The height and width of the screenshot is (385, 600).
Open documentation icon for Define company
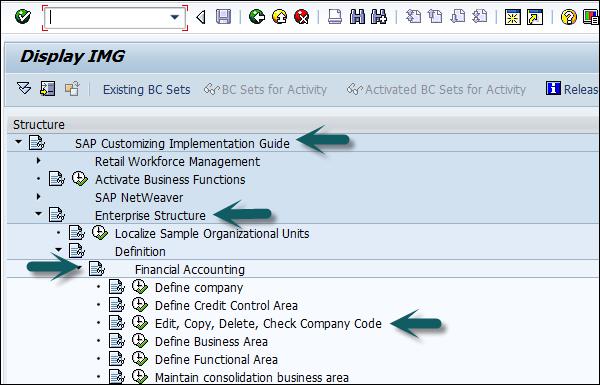click(x=116, y=287)
